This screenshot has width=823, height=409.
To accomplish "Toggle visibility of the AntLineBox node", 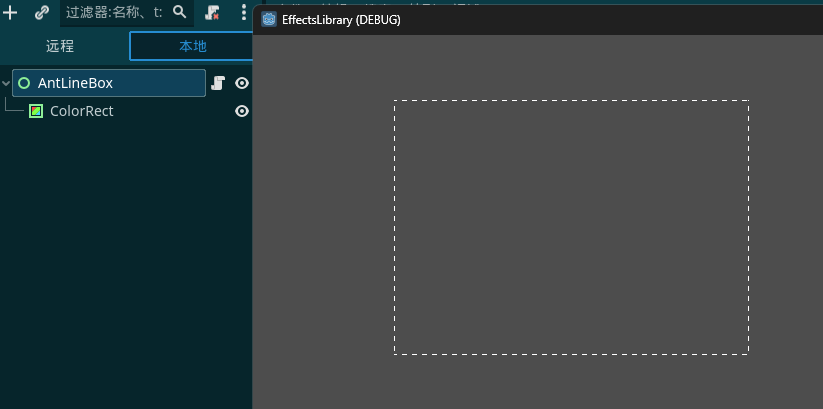I will click(x=241, y=83).
